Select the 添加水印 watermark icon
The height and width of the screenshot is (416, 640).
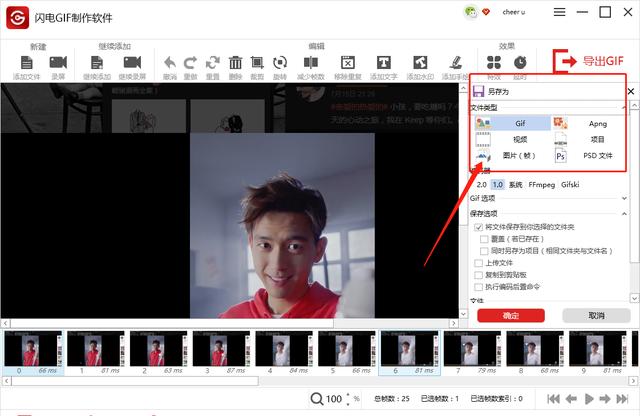(x=420, y=63)
